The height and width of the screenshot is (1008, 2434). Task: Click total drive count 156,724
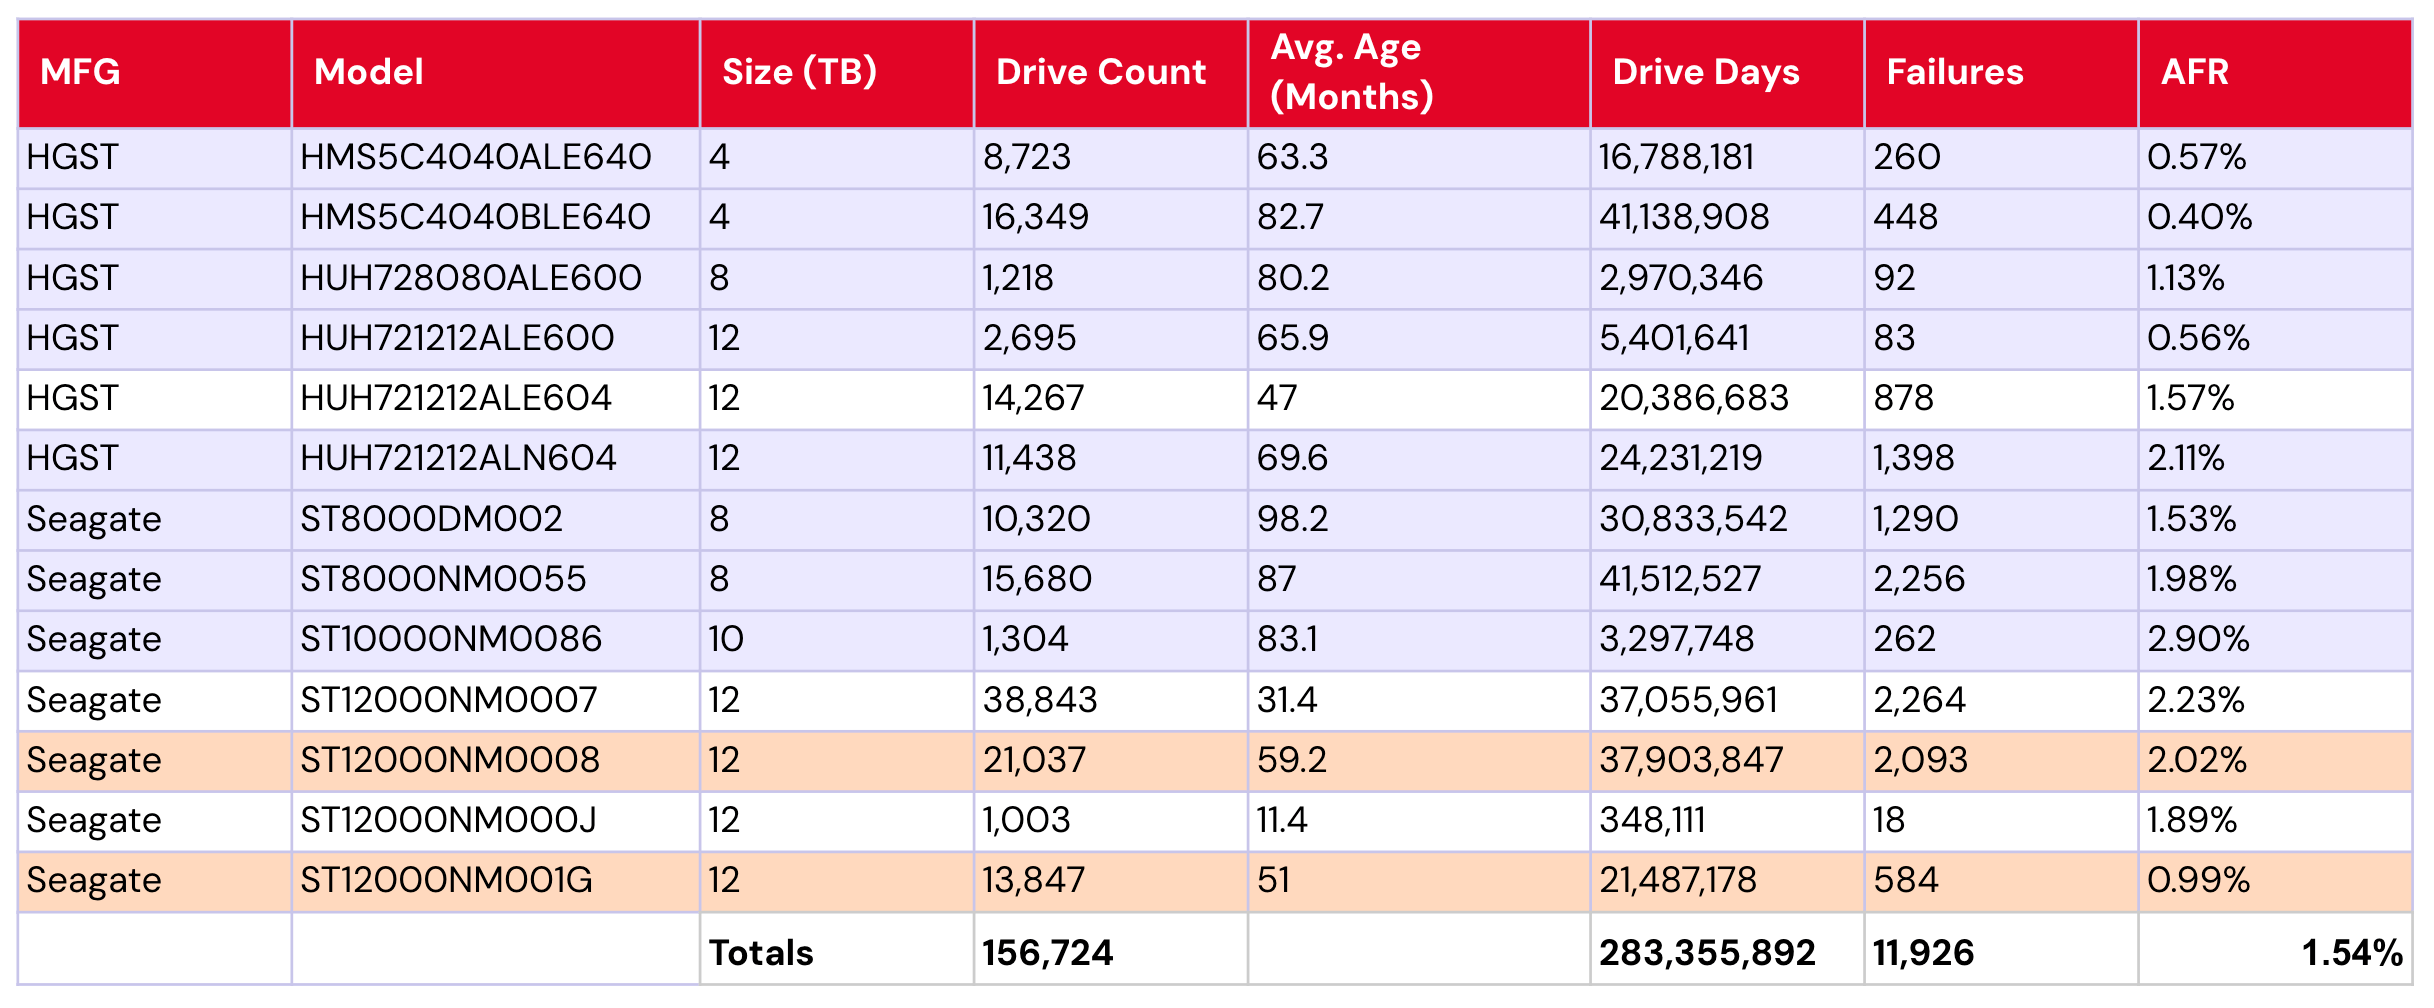tap(1048, 953)
